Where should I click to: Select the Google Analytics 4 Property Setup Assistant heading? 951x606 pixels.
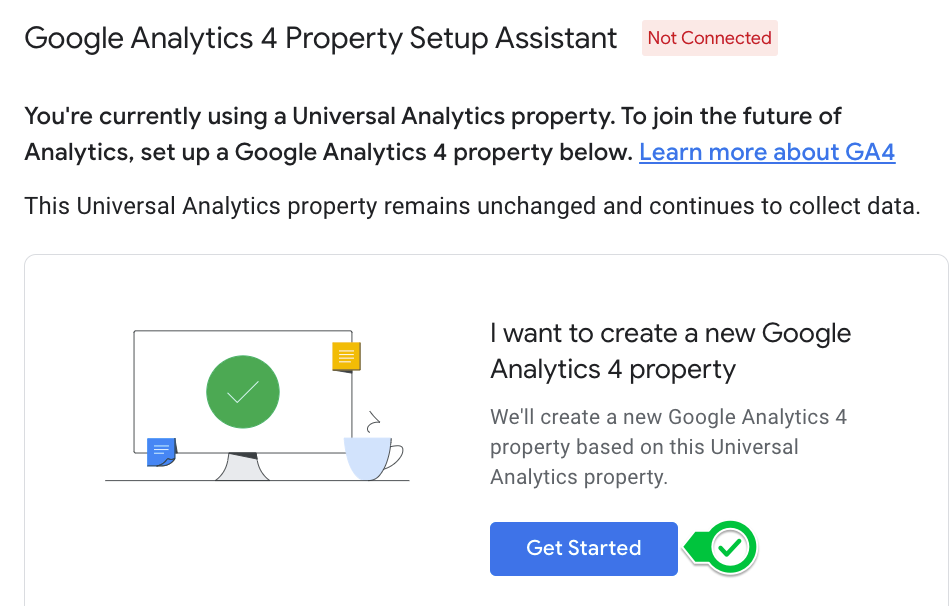pyautogui.click(x=320, y=38)
